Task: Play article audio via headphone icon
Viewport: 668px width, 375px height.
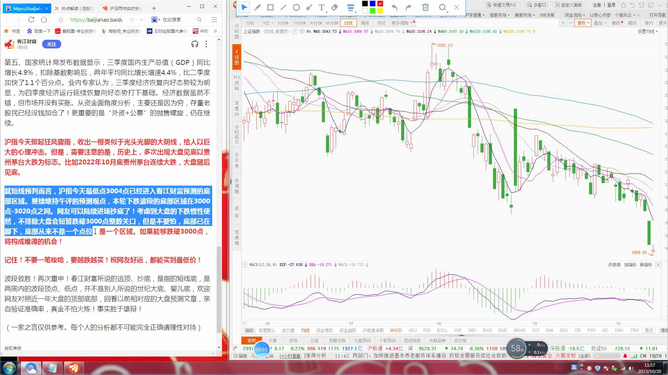Action: (195, 44)
